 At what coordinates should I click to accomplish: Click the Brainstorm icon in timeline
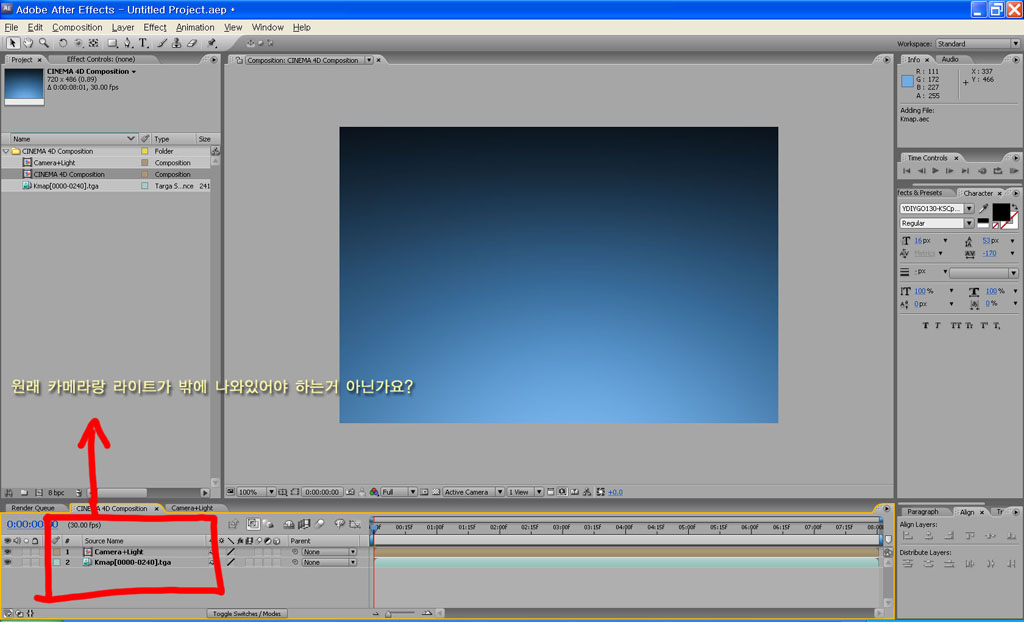(340, 524)
